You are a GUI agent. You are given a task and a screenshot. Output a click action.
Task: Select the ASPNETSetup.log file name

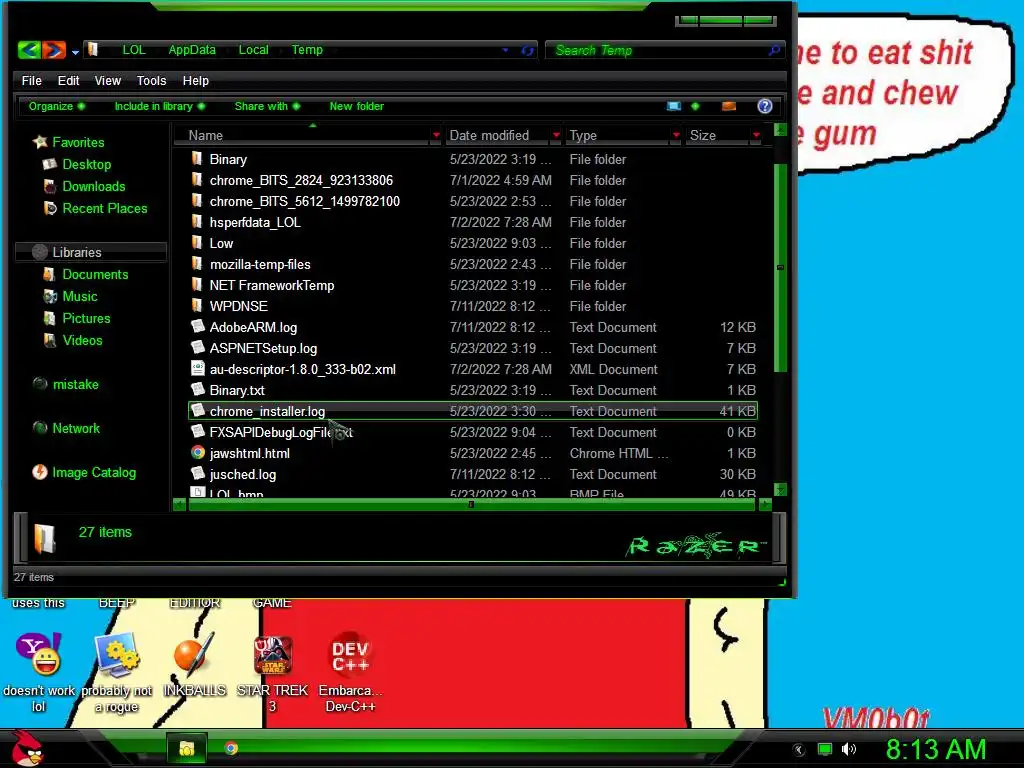[263, 348]
